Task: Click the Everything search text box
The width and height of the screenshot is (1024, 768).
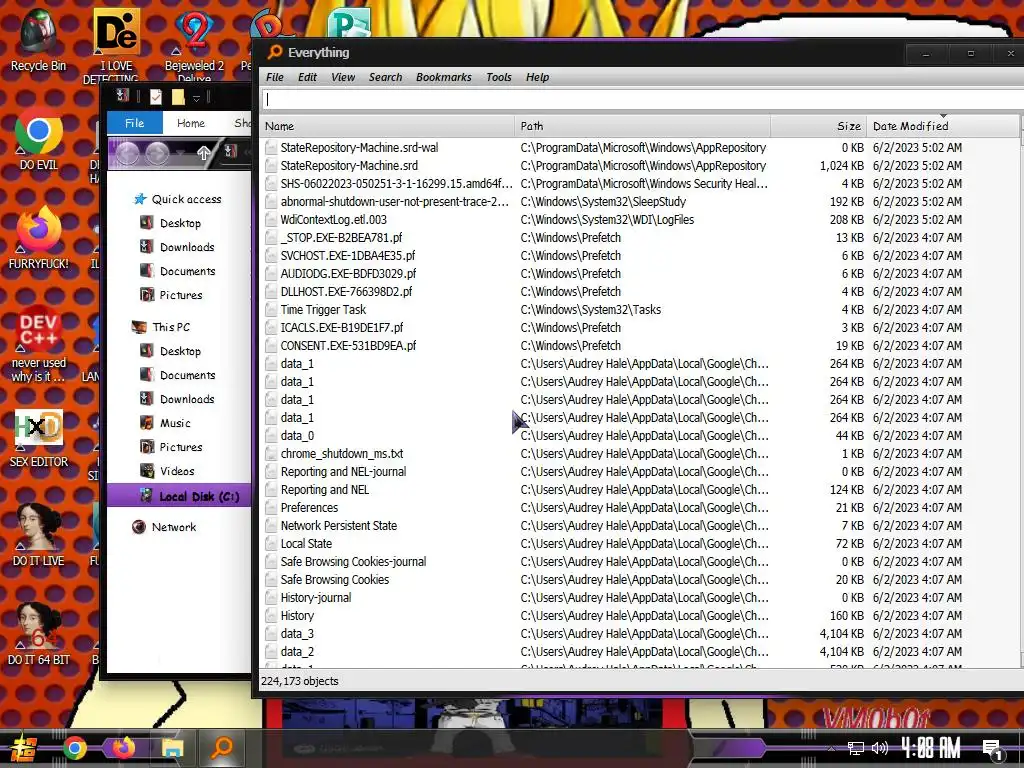Action: (x=643, y=99)
